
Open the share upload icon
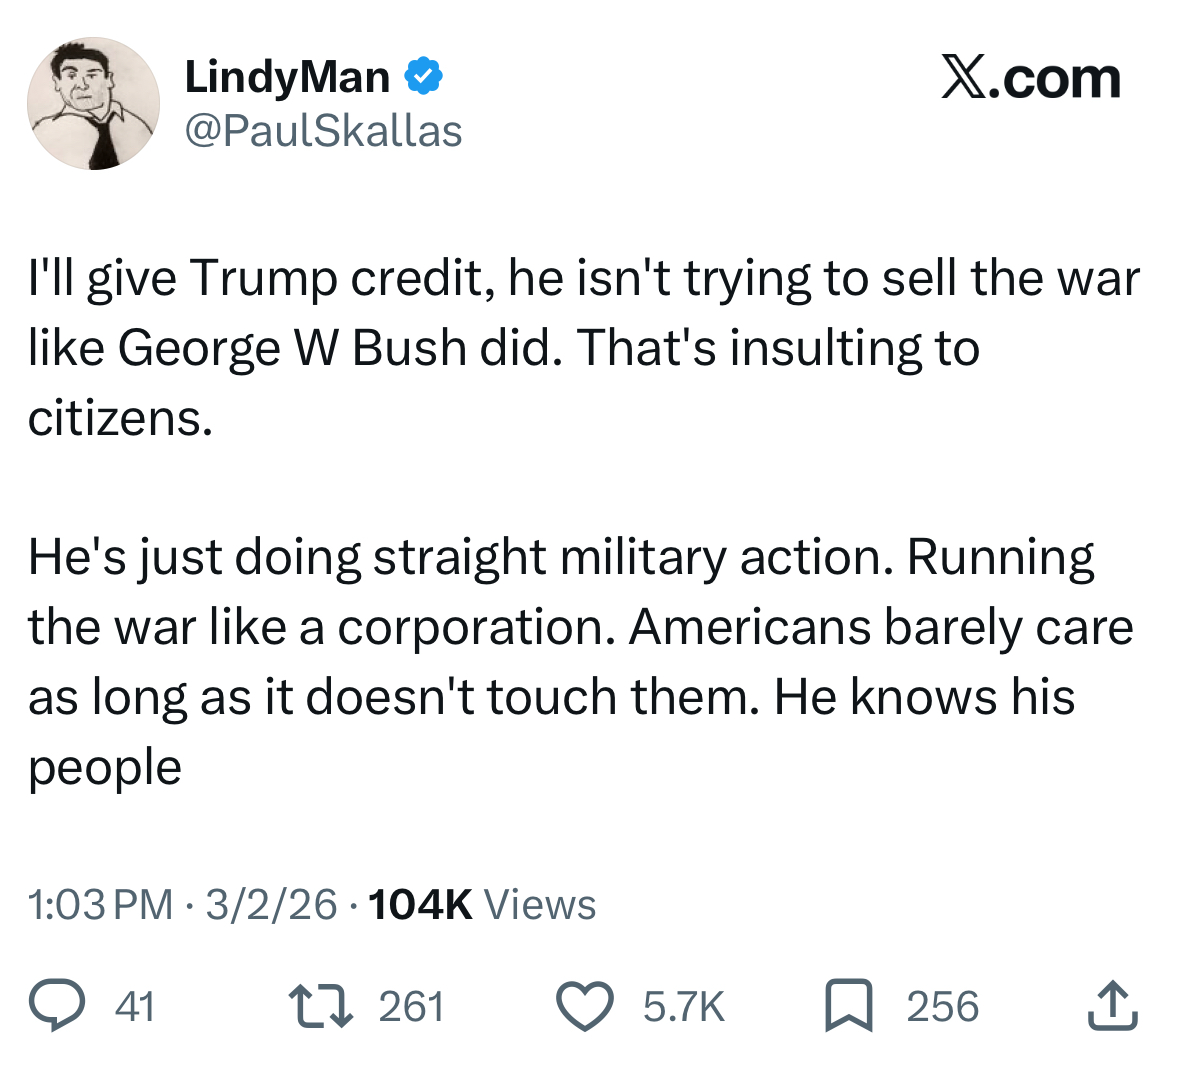tap(1113, 1005)
